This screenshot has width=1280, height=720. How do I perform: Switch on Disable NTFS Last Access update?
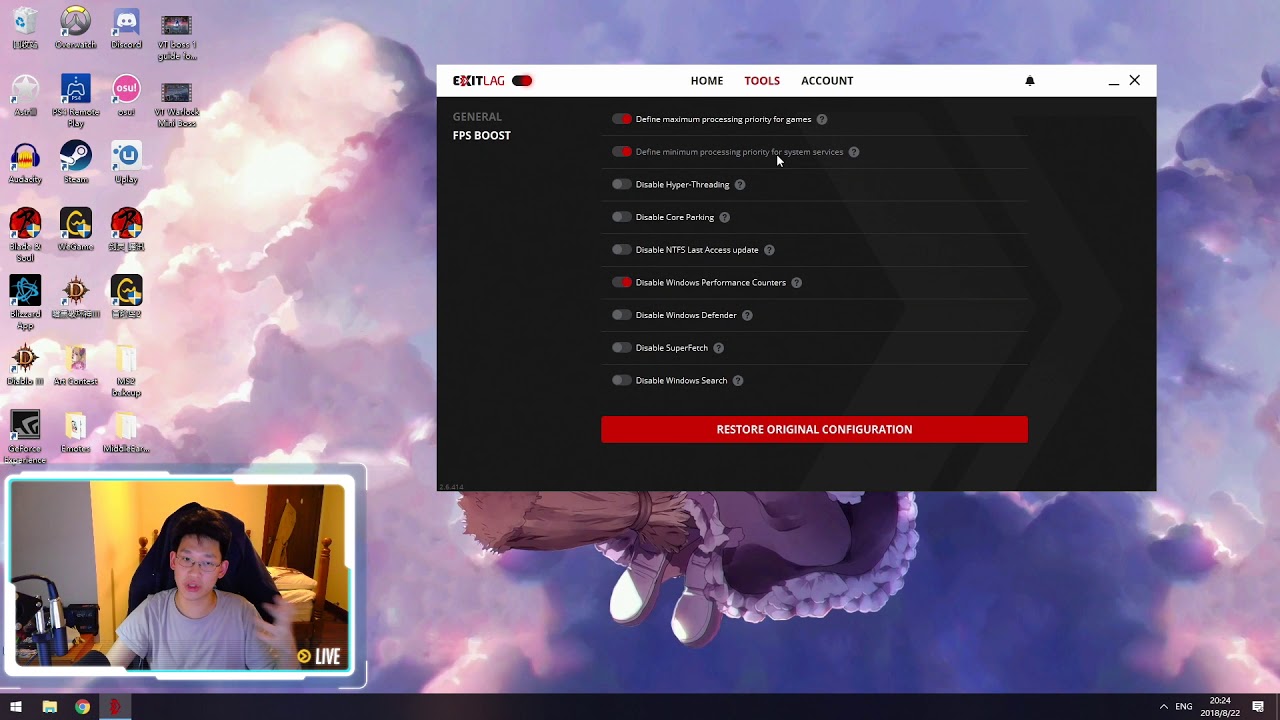622,250
